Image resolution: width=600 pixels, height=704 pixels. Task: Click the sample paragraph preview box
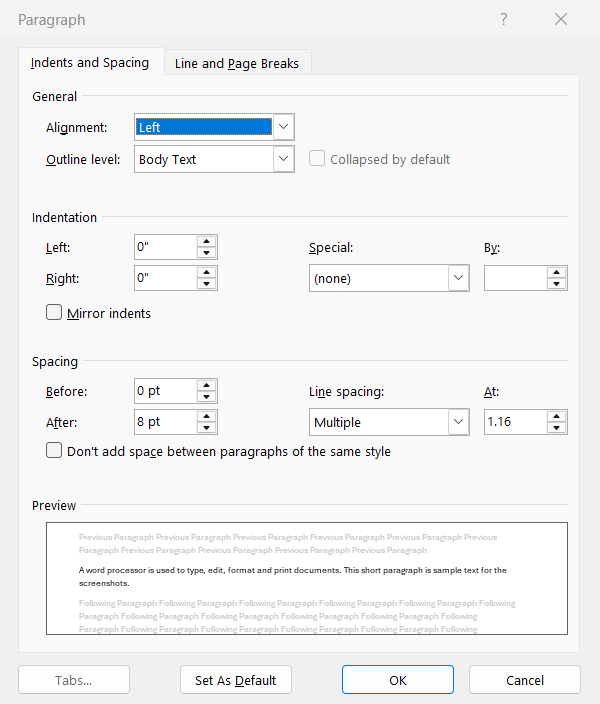(x=307, y=578)
